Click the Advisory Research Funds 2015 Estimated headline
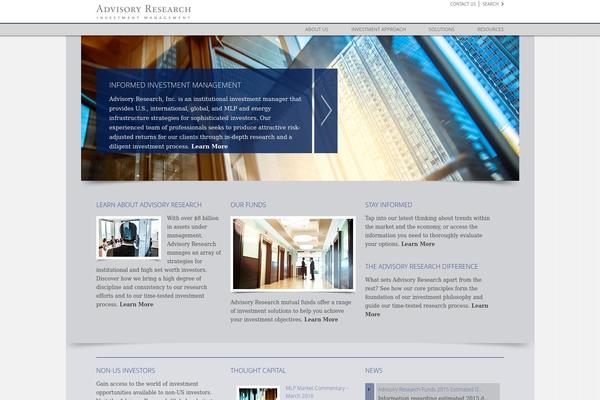This screenshot has height=400, width=600. 430,389
